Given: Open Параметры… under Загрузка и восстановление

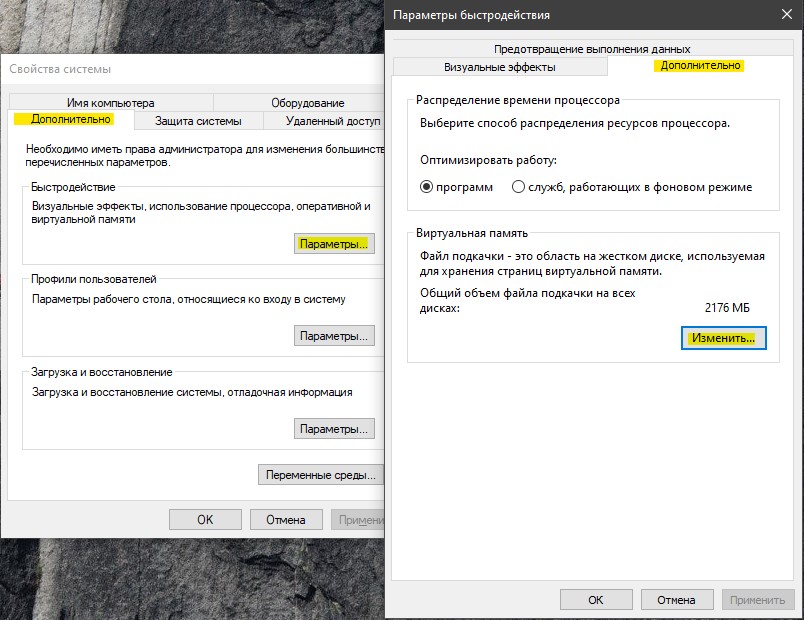Looking at the screenshot, I should [334, 429].
